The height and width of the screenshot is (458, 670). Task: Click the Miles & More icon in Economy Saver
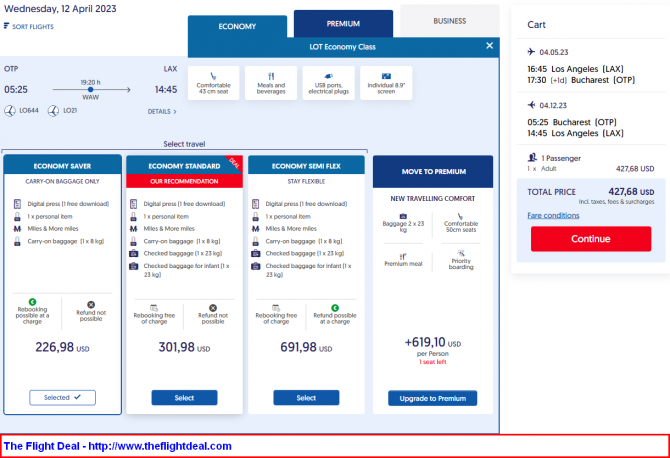click(x=18, y=229)
